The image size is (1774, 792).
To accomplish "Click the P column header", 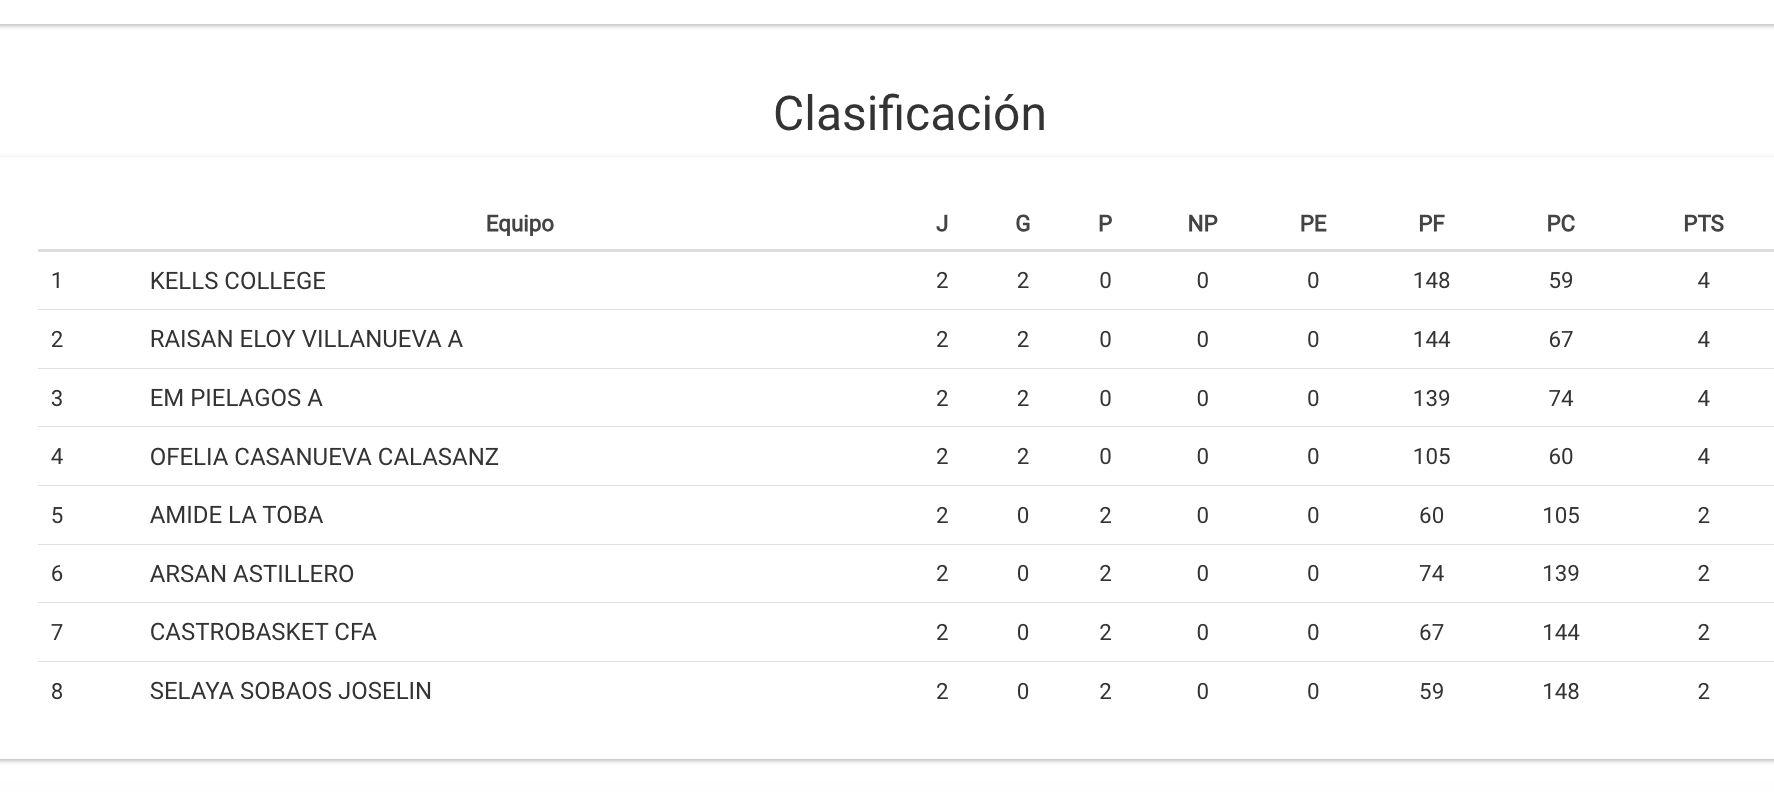I will [1105, 224].
